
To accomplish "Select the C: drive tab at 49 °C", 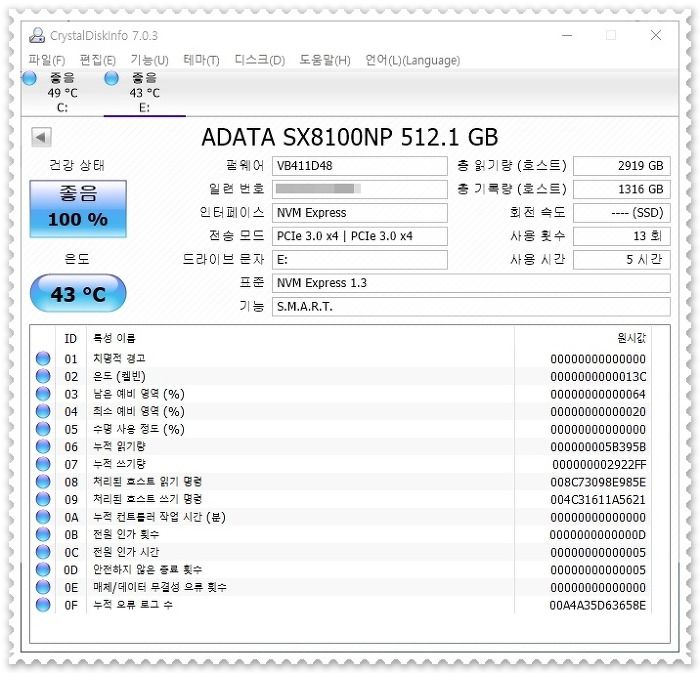I will pyautogui.click(x=62, y=93).
